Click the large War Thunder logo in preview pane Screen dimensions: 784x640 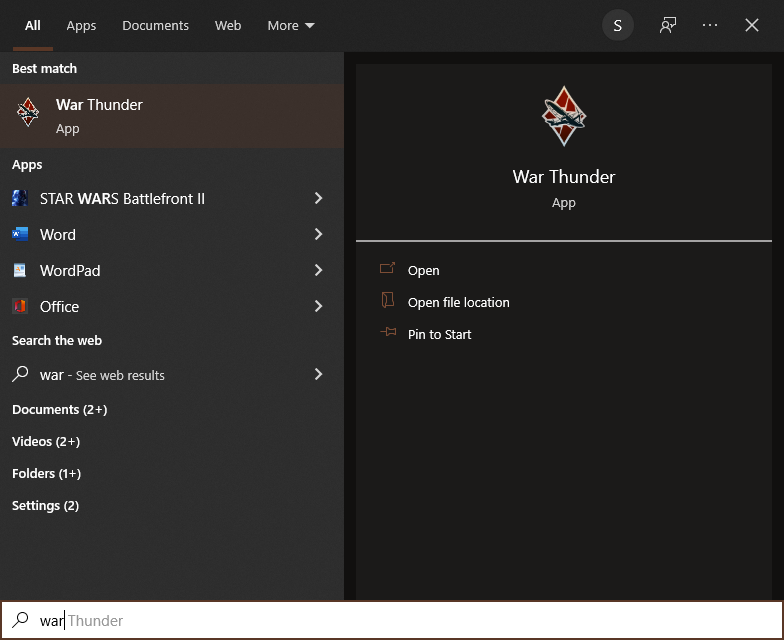[x=564, y=116]
